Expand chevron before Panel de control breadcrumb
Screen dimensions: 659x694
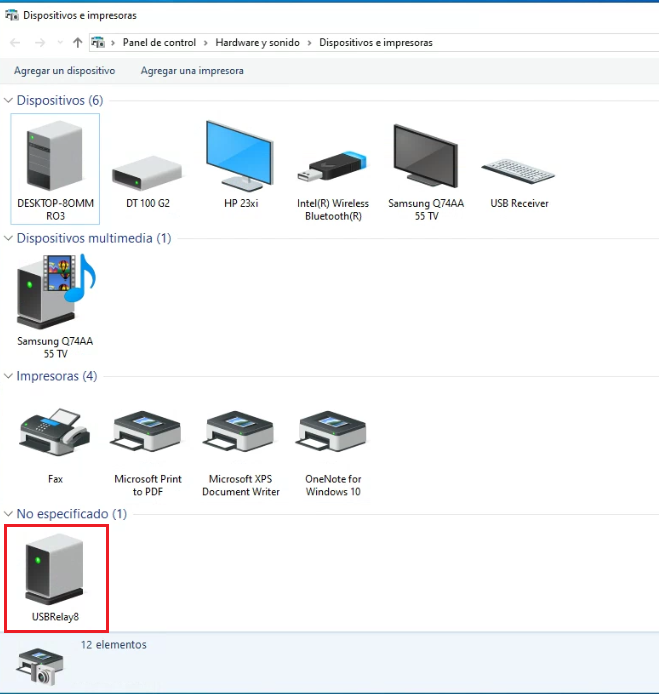pos(113,43)
